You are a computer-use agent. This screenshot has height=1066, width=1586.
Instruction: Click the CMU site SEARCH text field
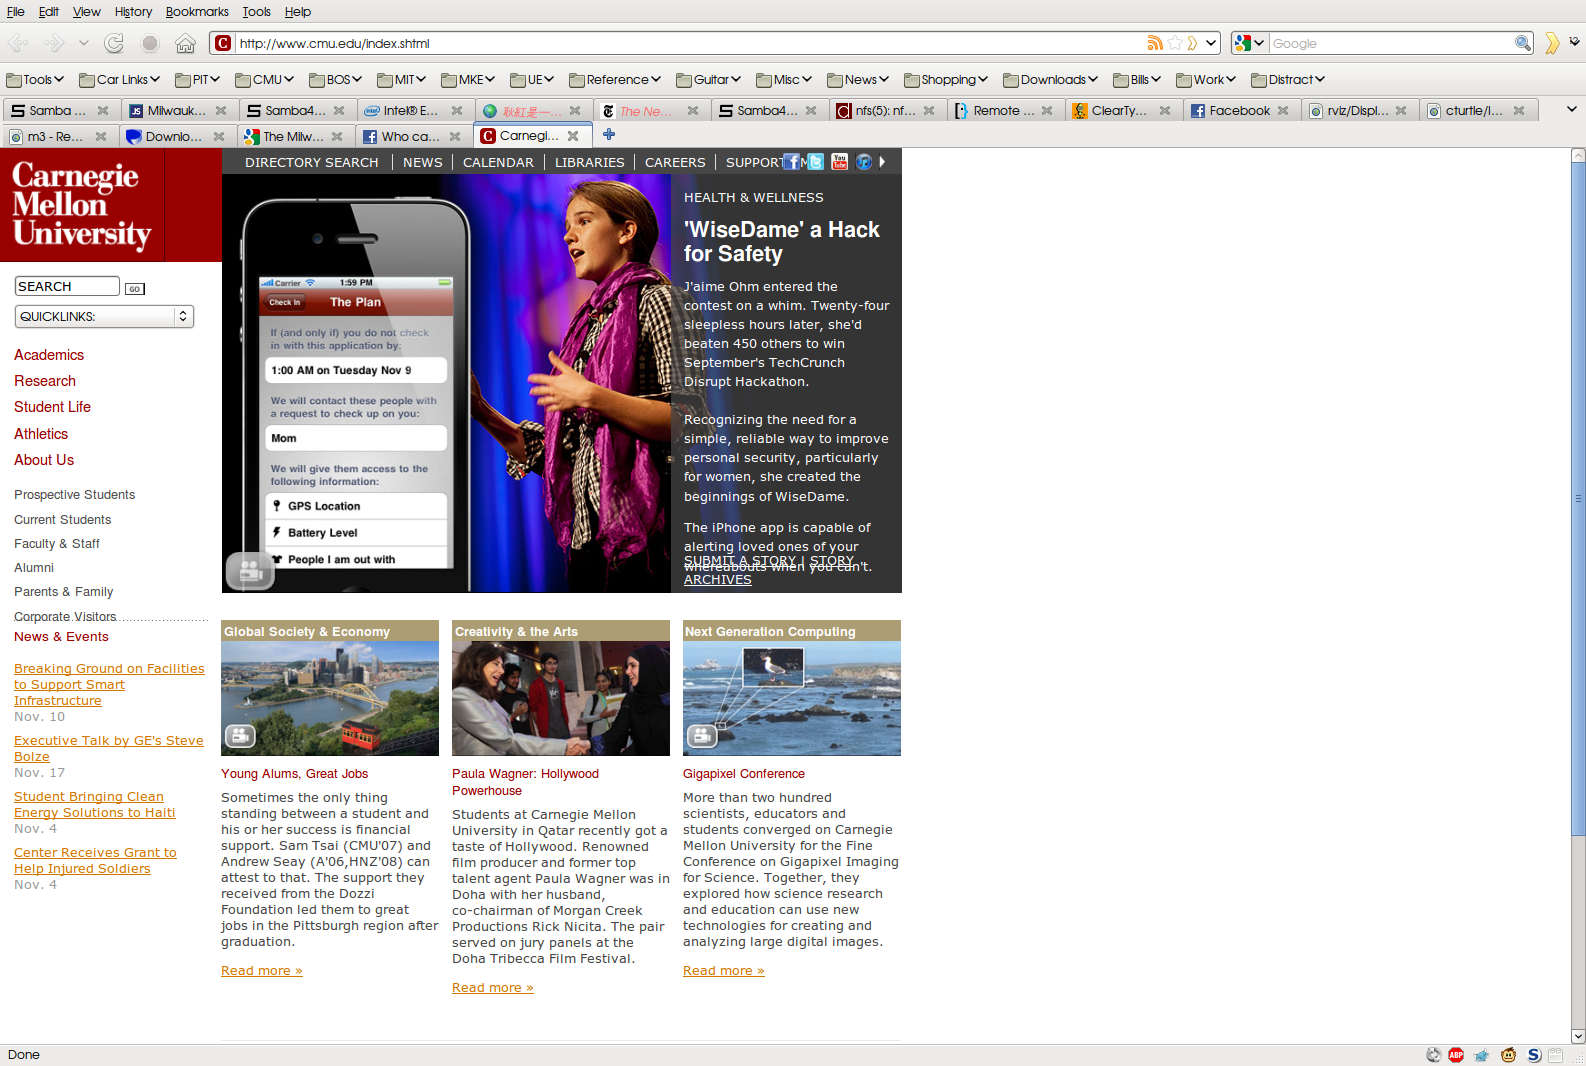pyautogui.click(x=67, y=287)
